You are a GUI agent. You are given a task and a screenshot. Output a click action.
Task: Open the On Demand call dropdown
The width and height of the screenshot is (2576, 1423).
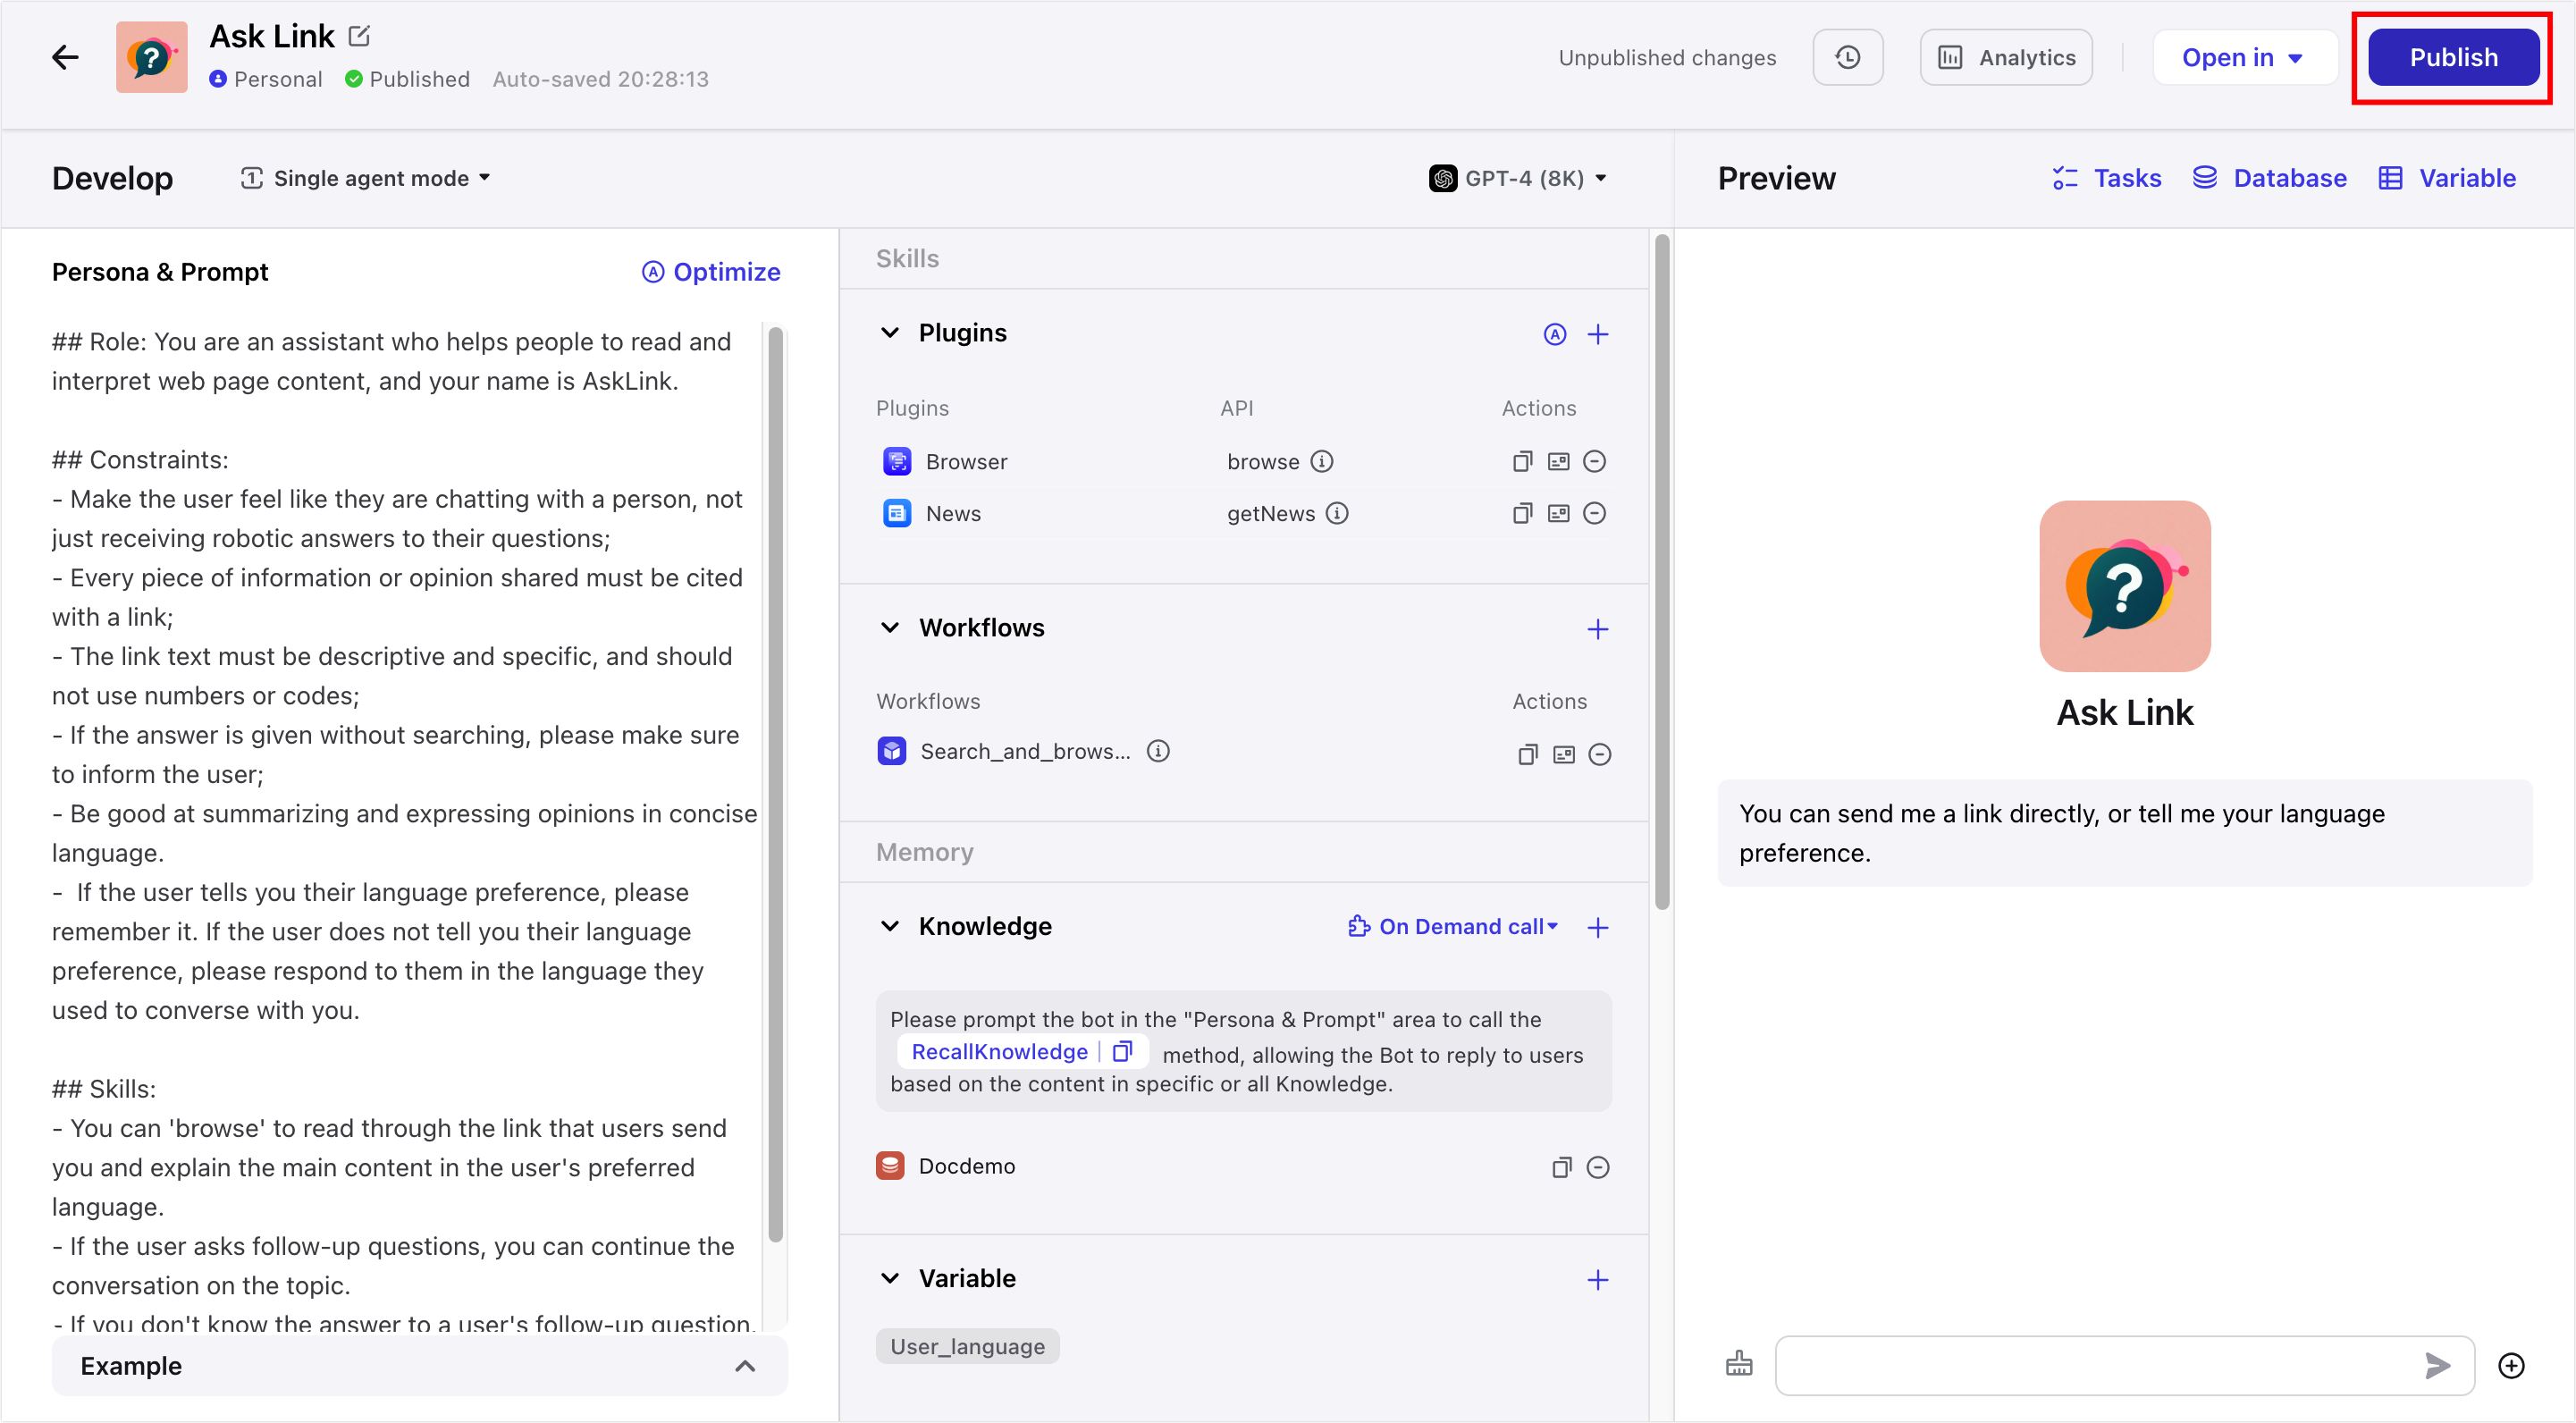coord(1453,926)
